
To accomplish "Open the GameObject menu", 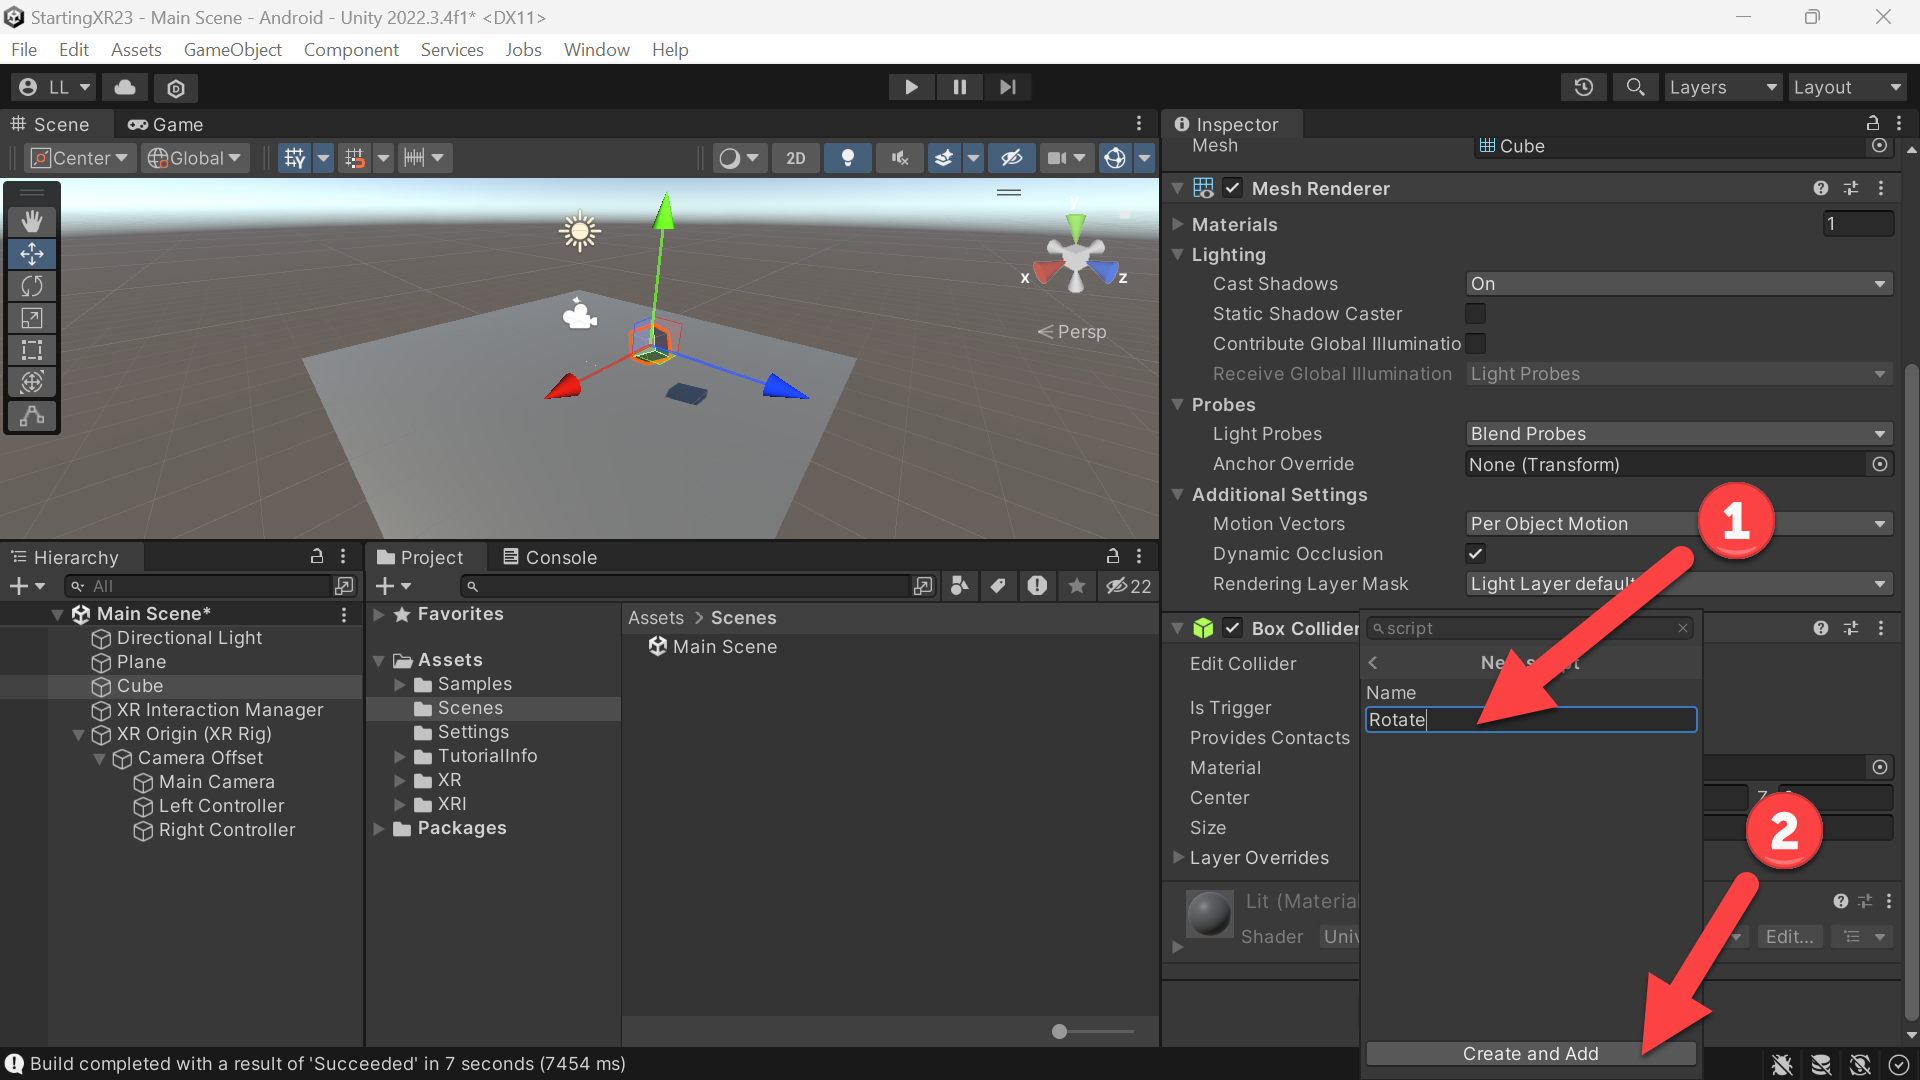I will point(233,50).
